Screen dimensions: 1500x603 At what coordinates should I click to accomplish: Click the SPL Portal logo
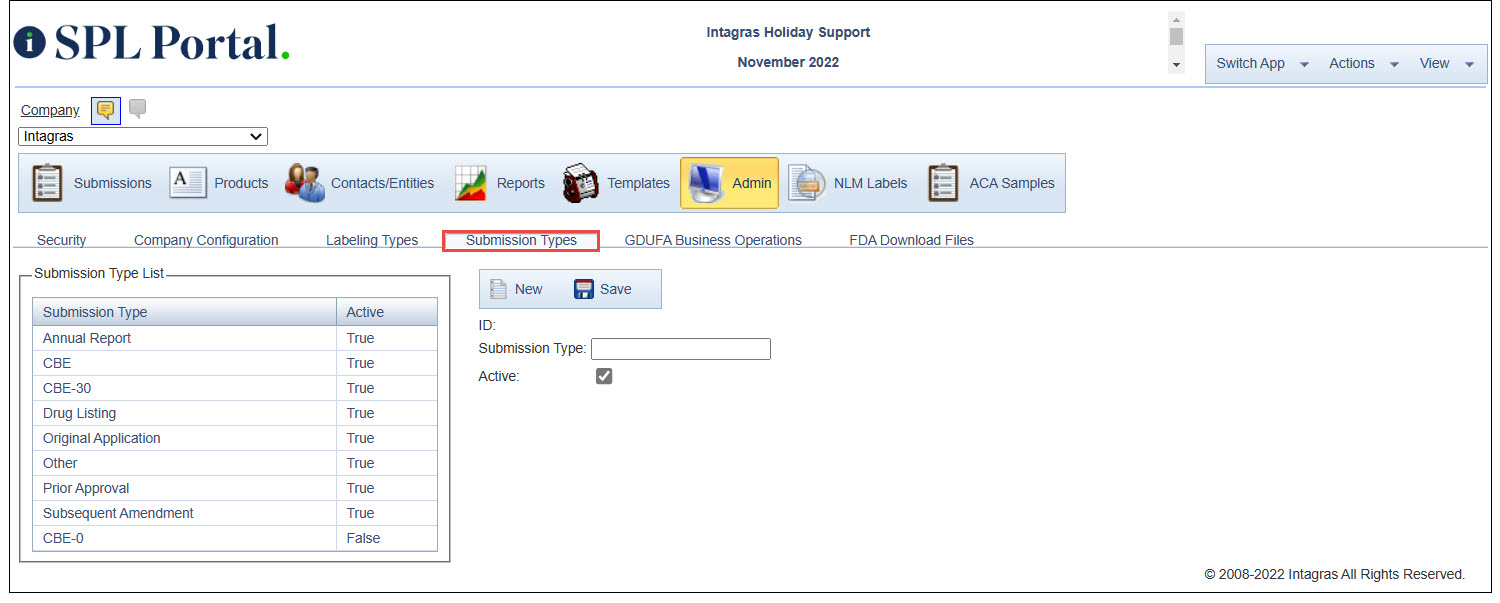pyautogui.click(x=152, y=43)
